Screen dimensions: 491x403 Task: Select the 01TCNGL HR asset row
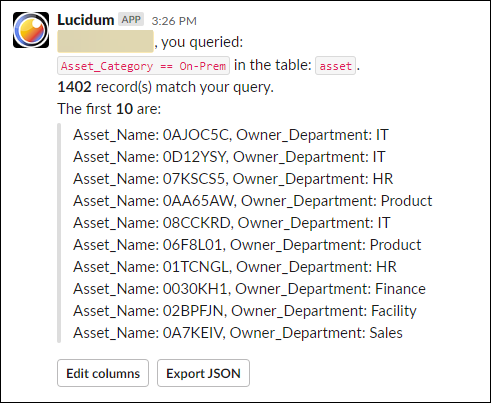point(235,267)
